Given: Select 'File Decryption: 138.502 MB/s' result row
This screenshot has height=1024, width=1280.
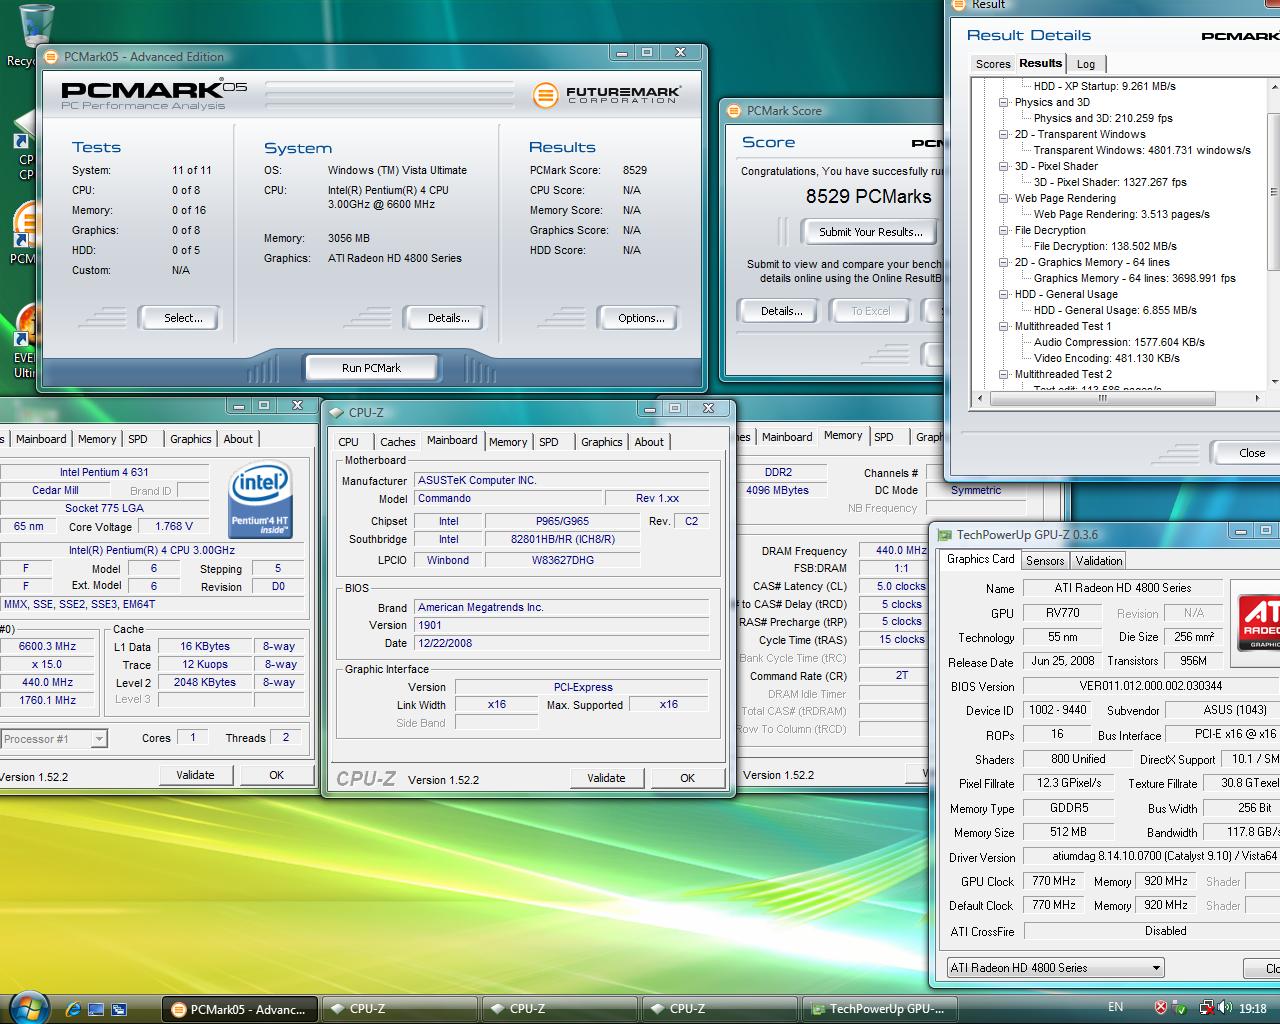Looking at the screenshot, I should pos(1105,246).
